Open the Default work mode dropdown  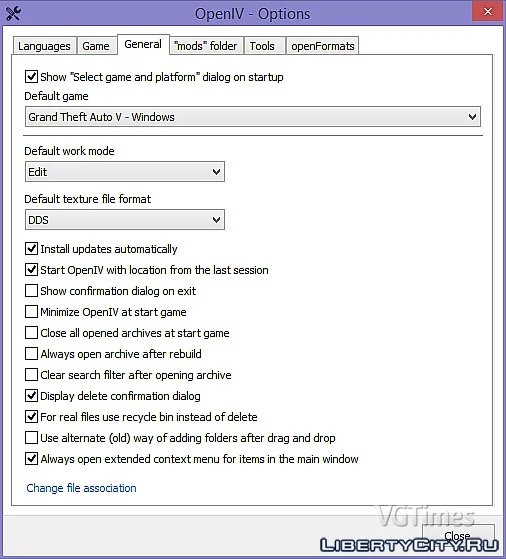tap(125, 171)
